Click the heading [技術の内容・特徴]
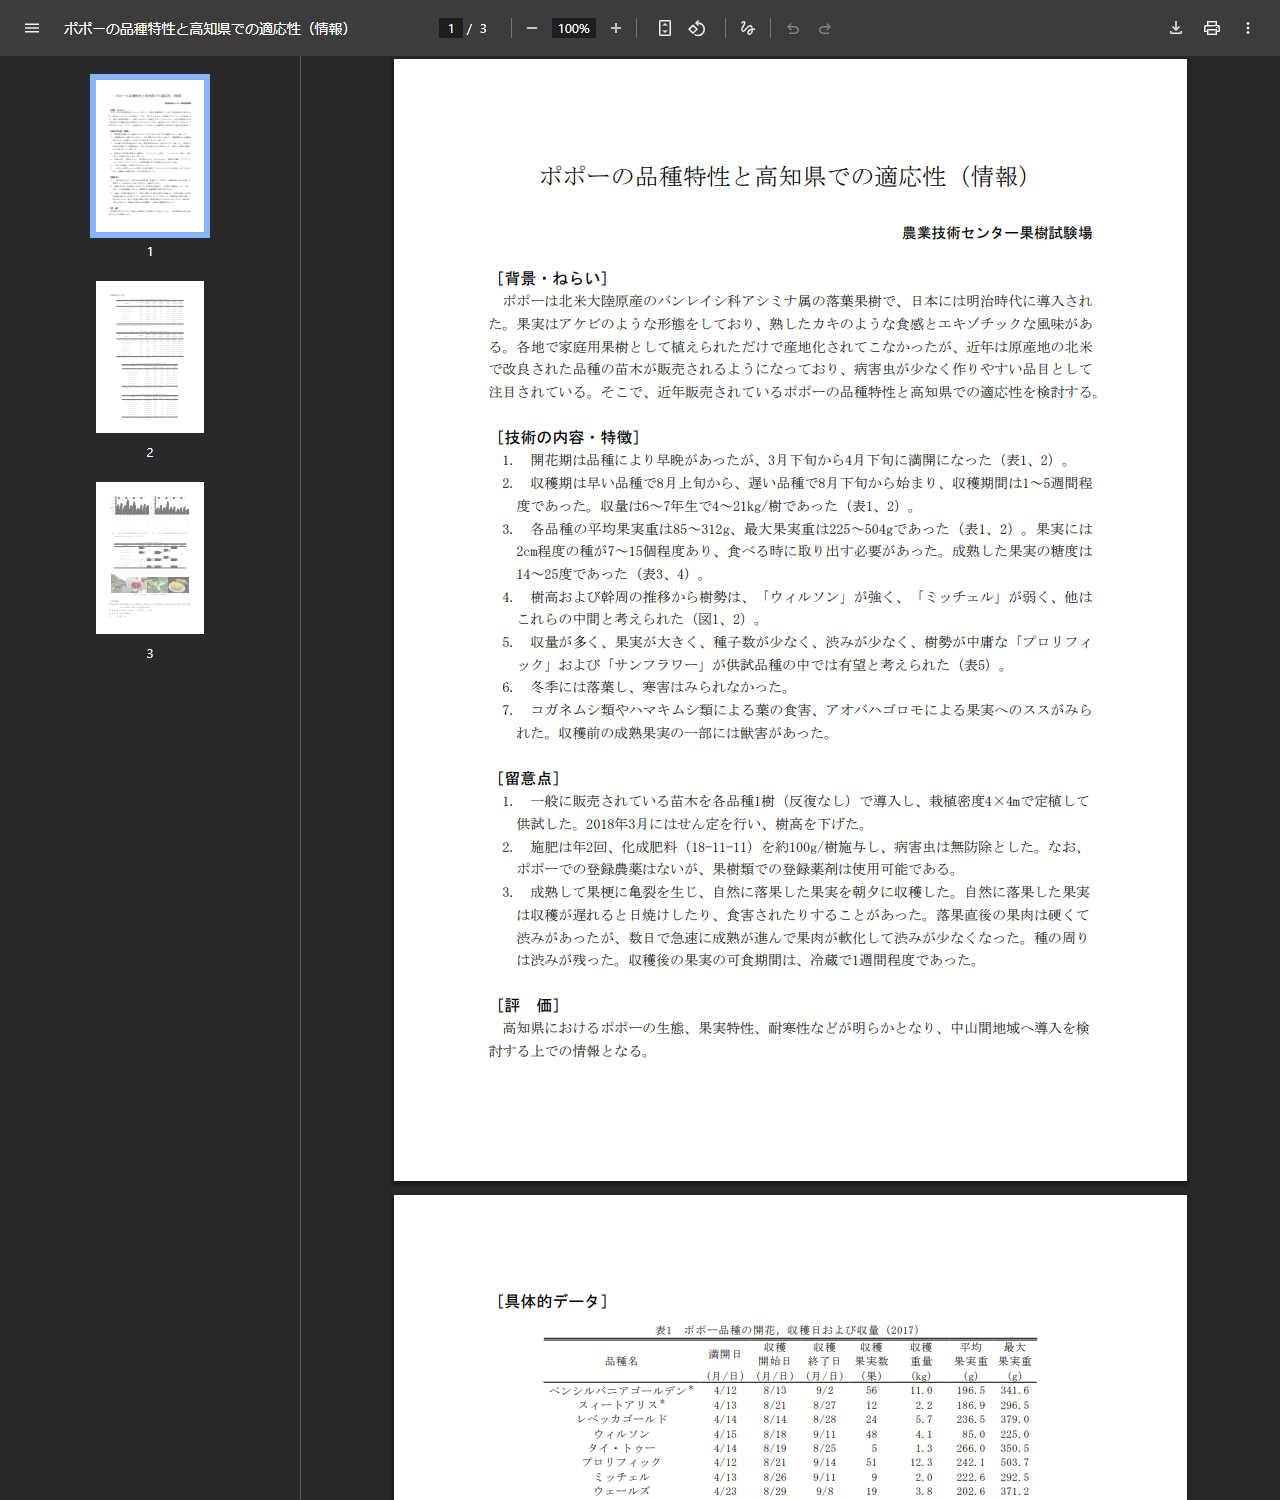Viewport: 1280px width, 1500px height. [x=568, y=437]
